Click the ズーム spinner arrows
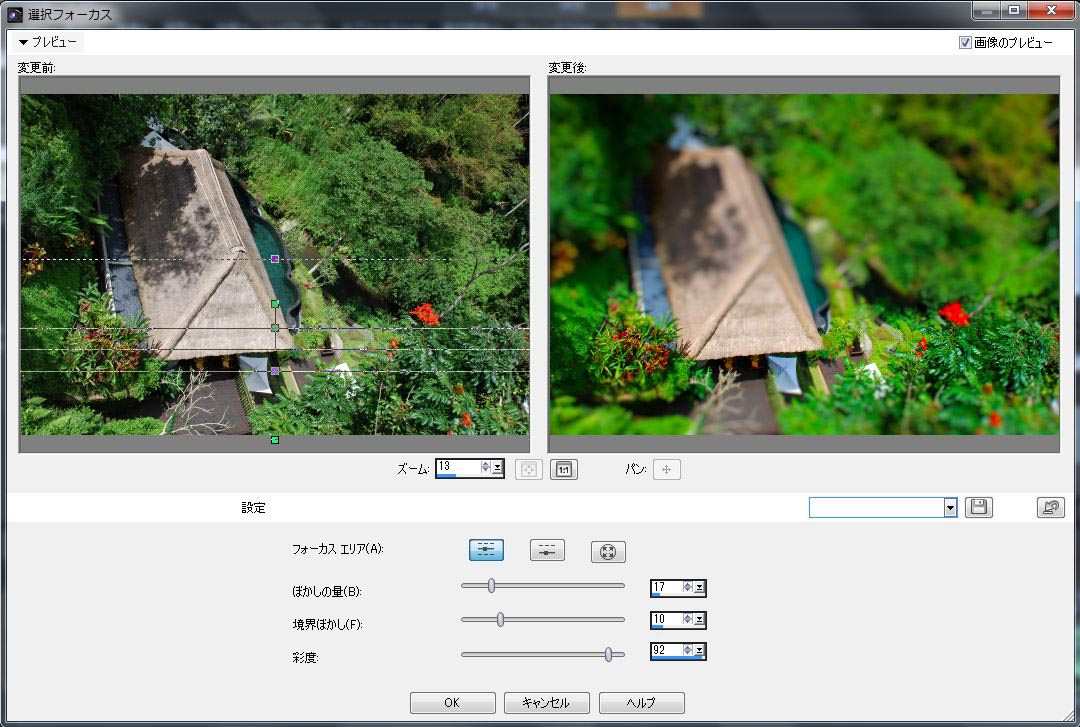The image size is (1080, 727). [486, 467]
